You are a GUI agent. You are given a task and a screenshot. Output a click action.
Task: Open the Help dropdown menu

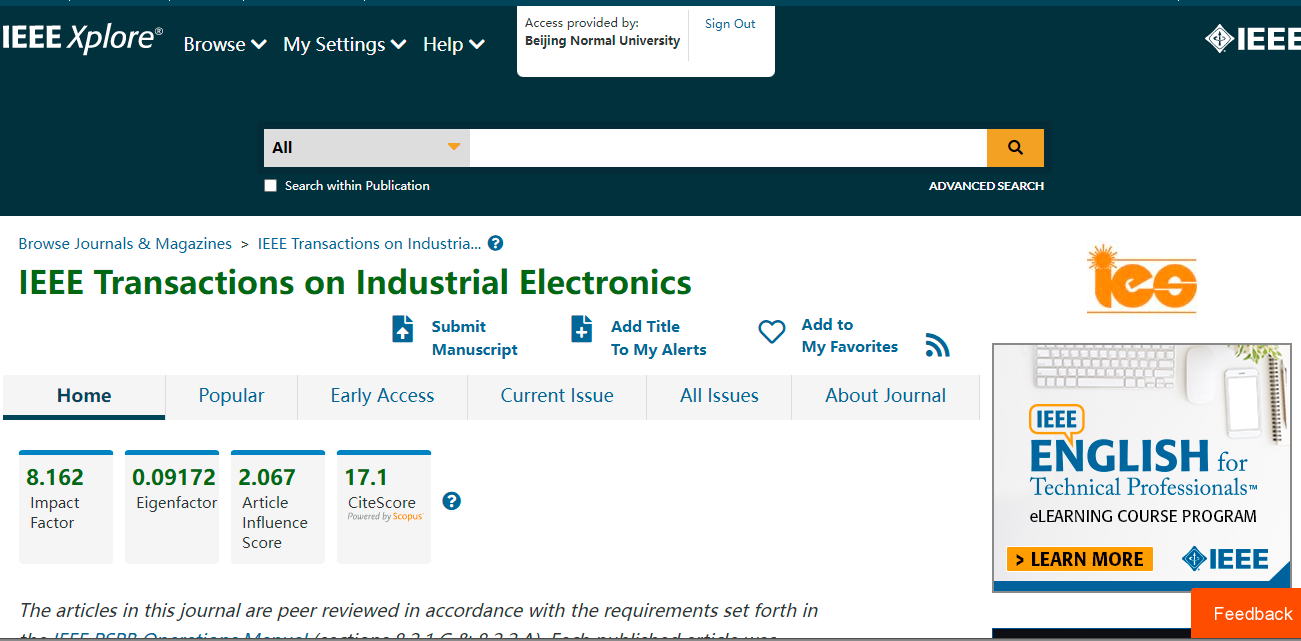453,45
